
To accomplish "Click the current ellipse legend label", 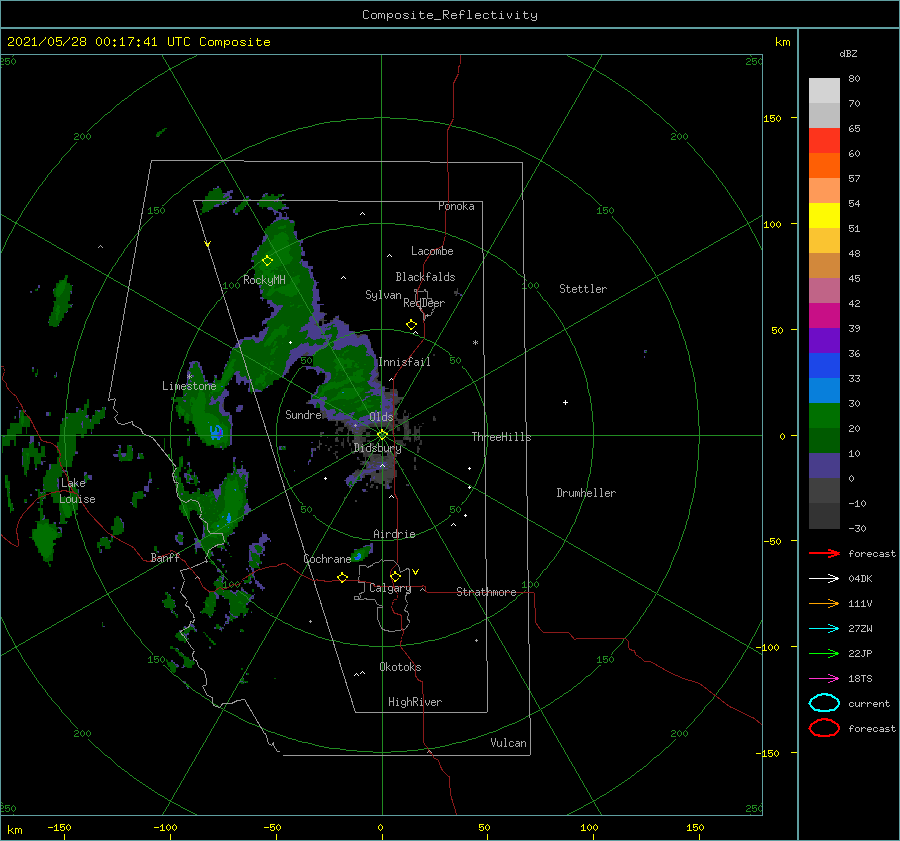I will click(868, 703).
